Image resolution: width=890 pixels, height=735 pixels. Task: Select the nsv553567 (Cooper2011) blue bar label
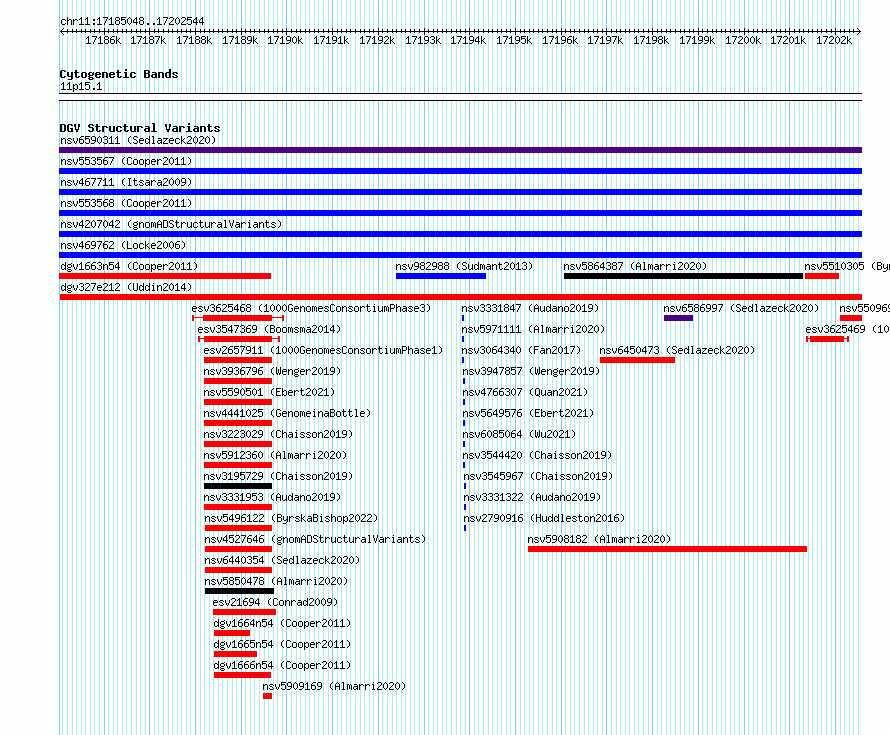click(x=126, y=161)
